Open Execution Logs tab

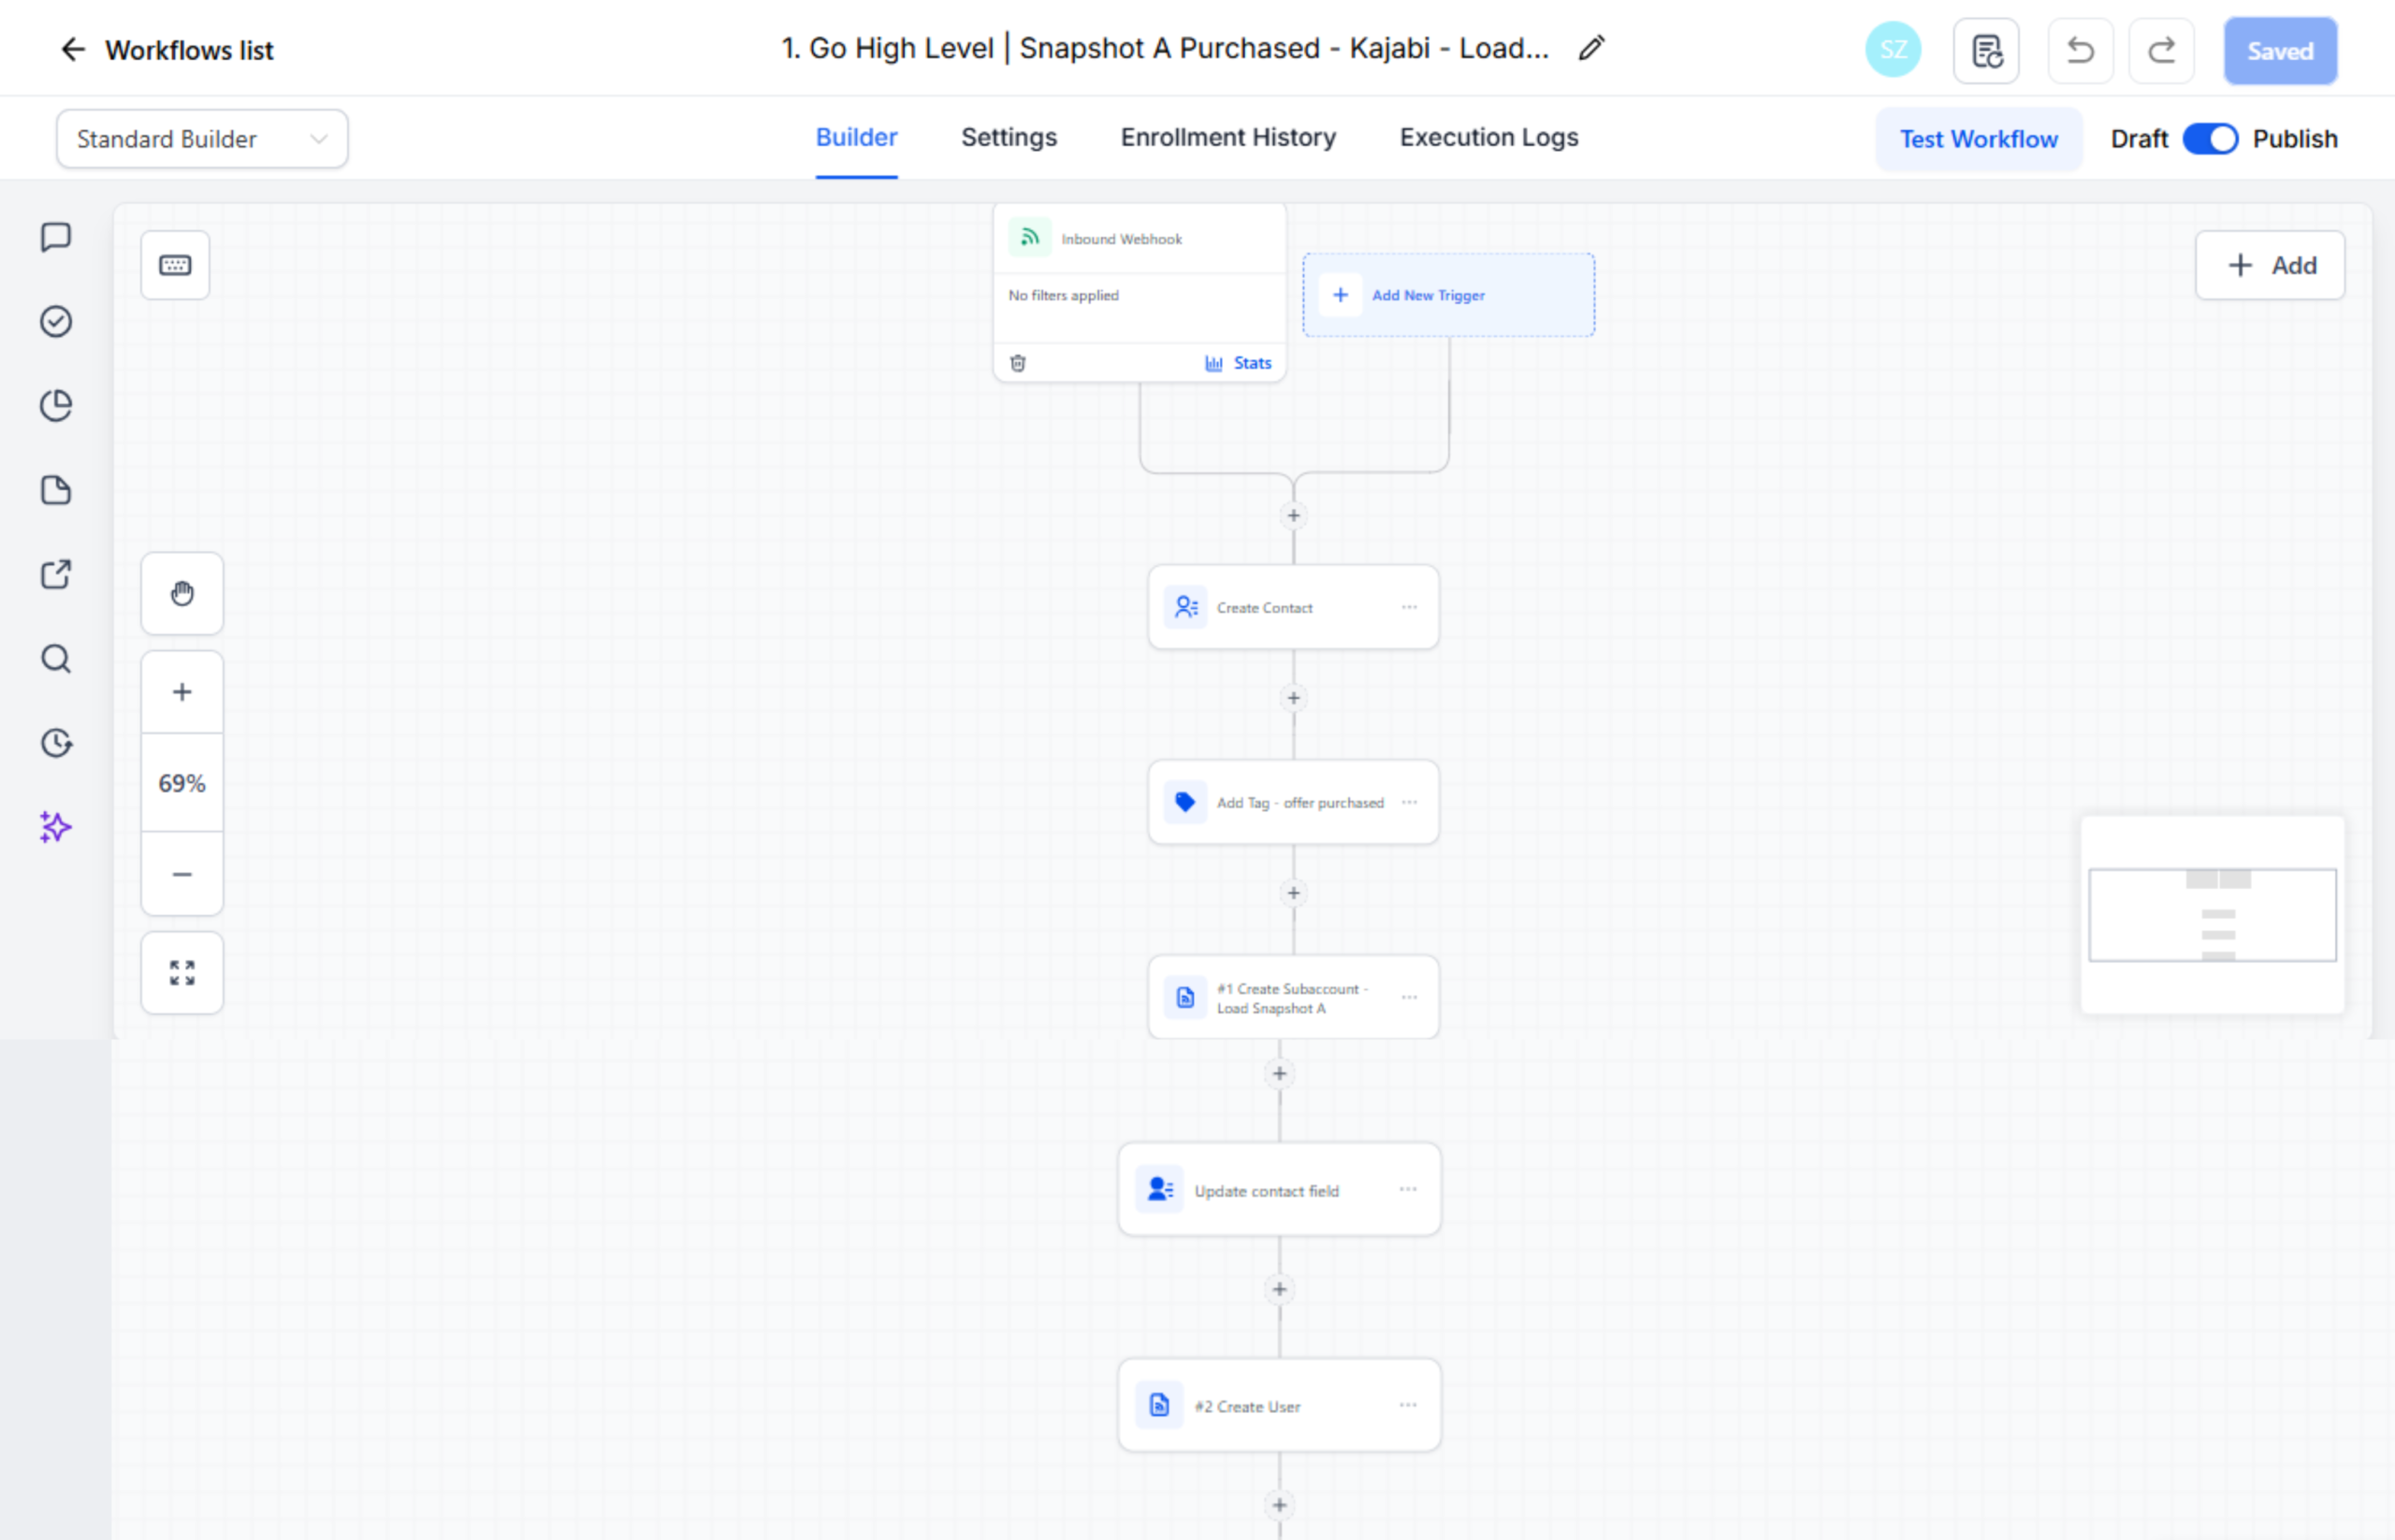1488,138
